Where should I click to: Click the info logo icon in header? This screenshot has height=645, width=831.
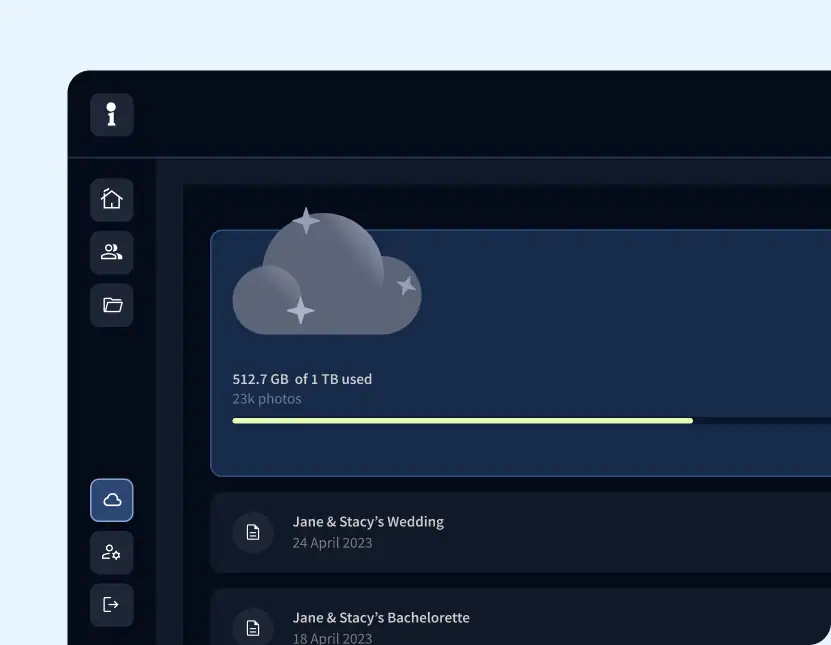(111, 115)
